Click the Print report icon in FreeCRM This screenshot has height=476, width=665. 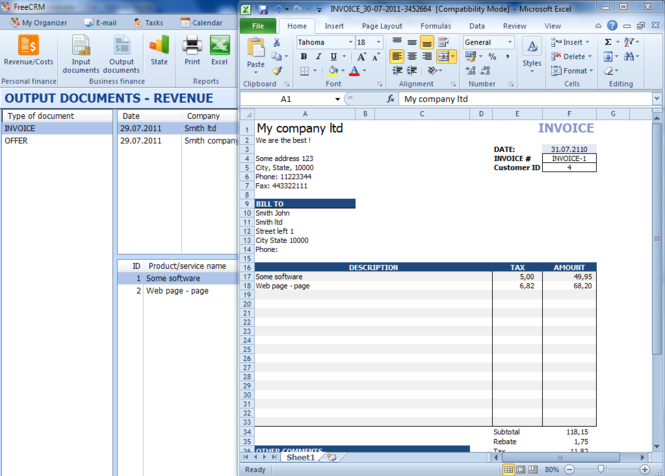click(192, 50)
